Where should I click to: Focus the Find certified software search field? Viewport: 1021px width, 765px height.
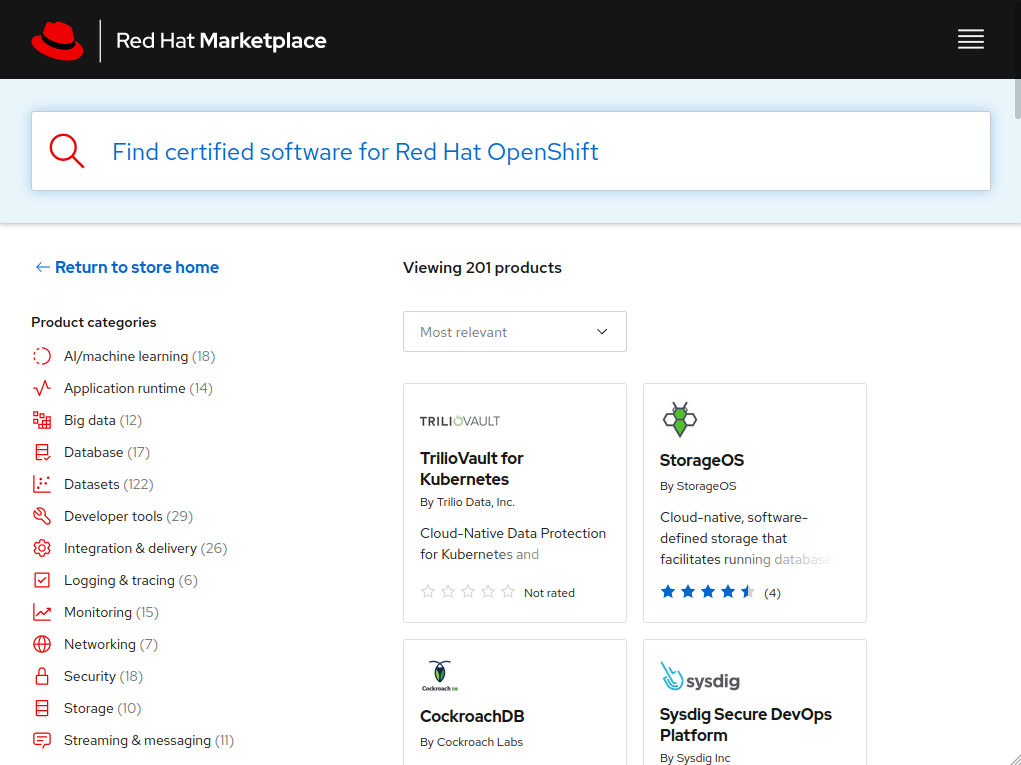point(511,151)
